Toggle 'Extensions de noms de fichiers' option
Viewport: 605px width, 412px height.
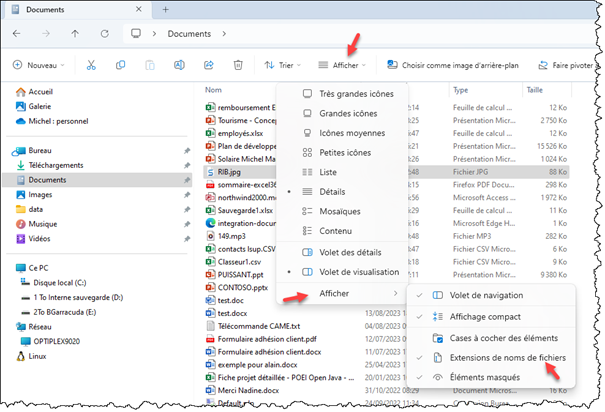507,357
